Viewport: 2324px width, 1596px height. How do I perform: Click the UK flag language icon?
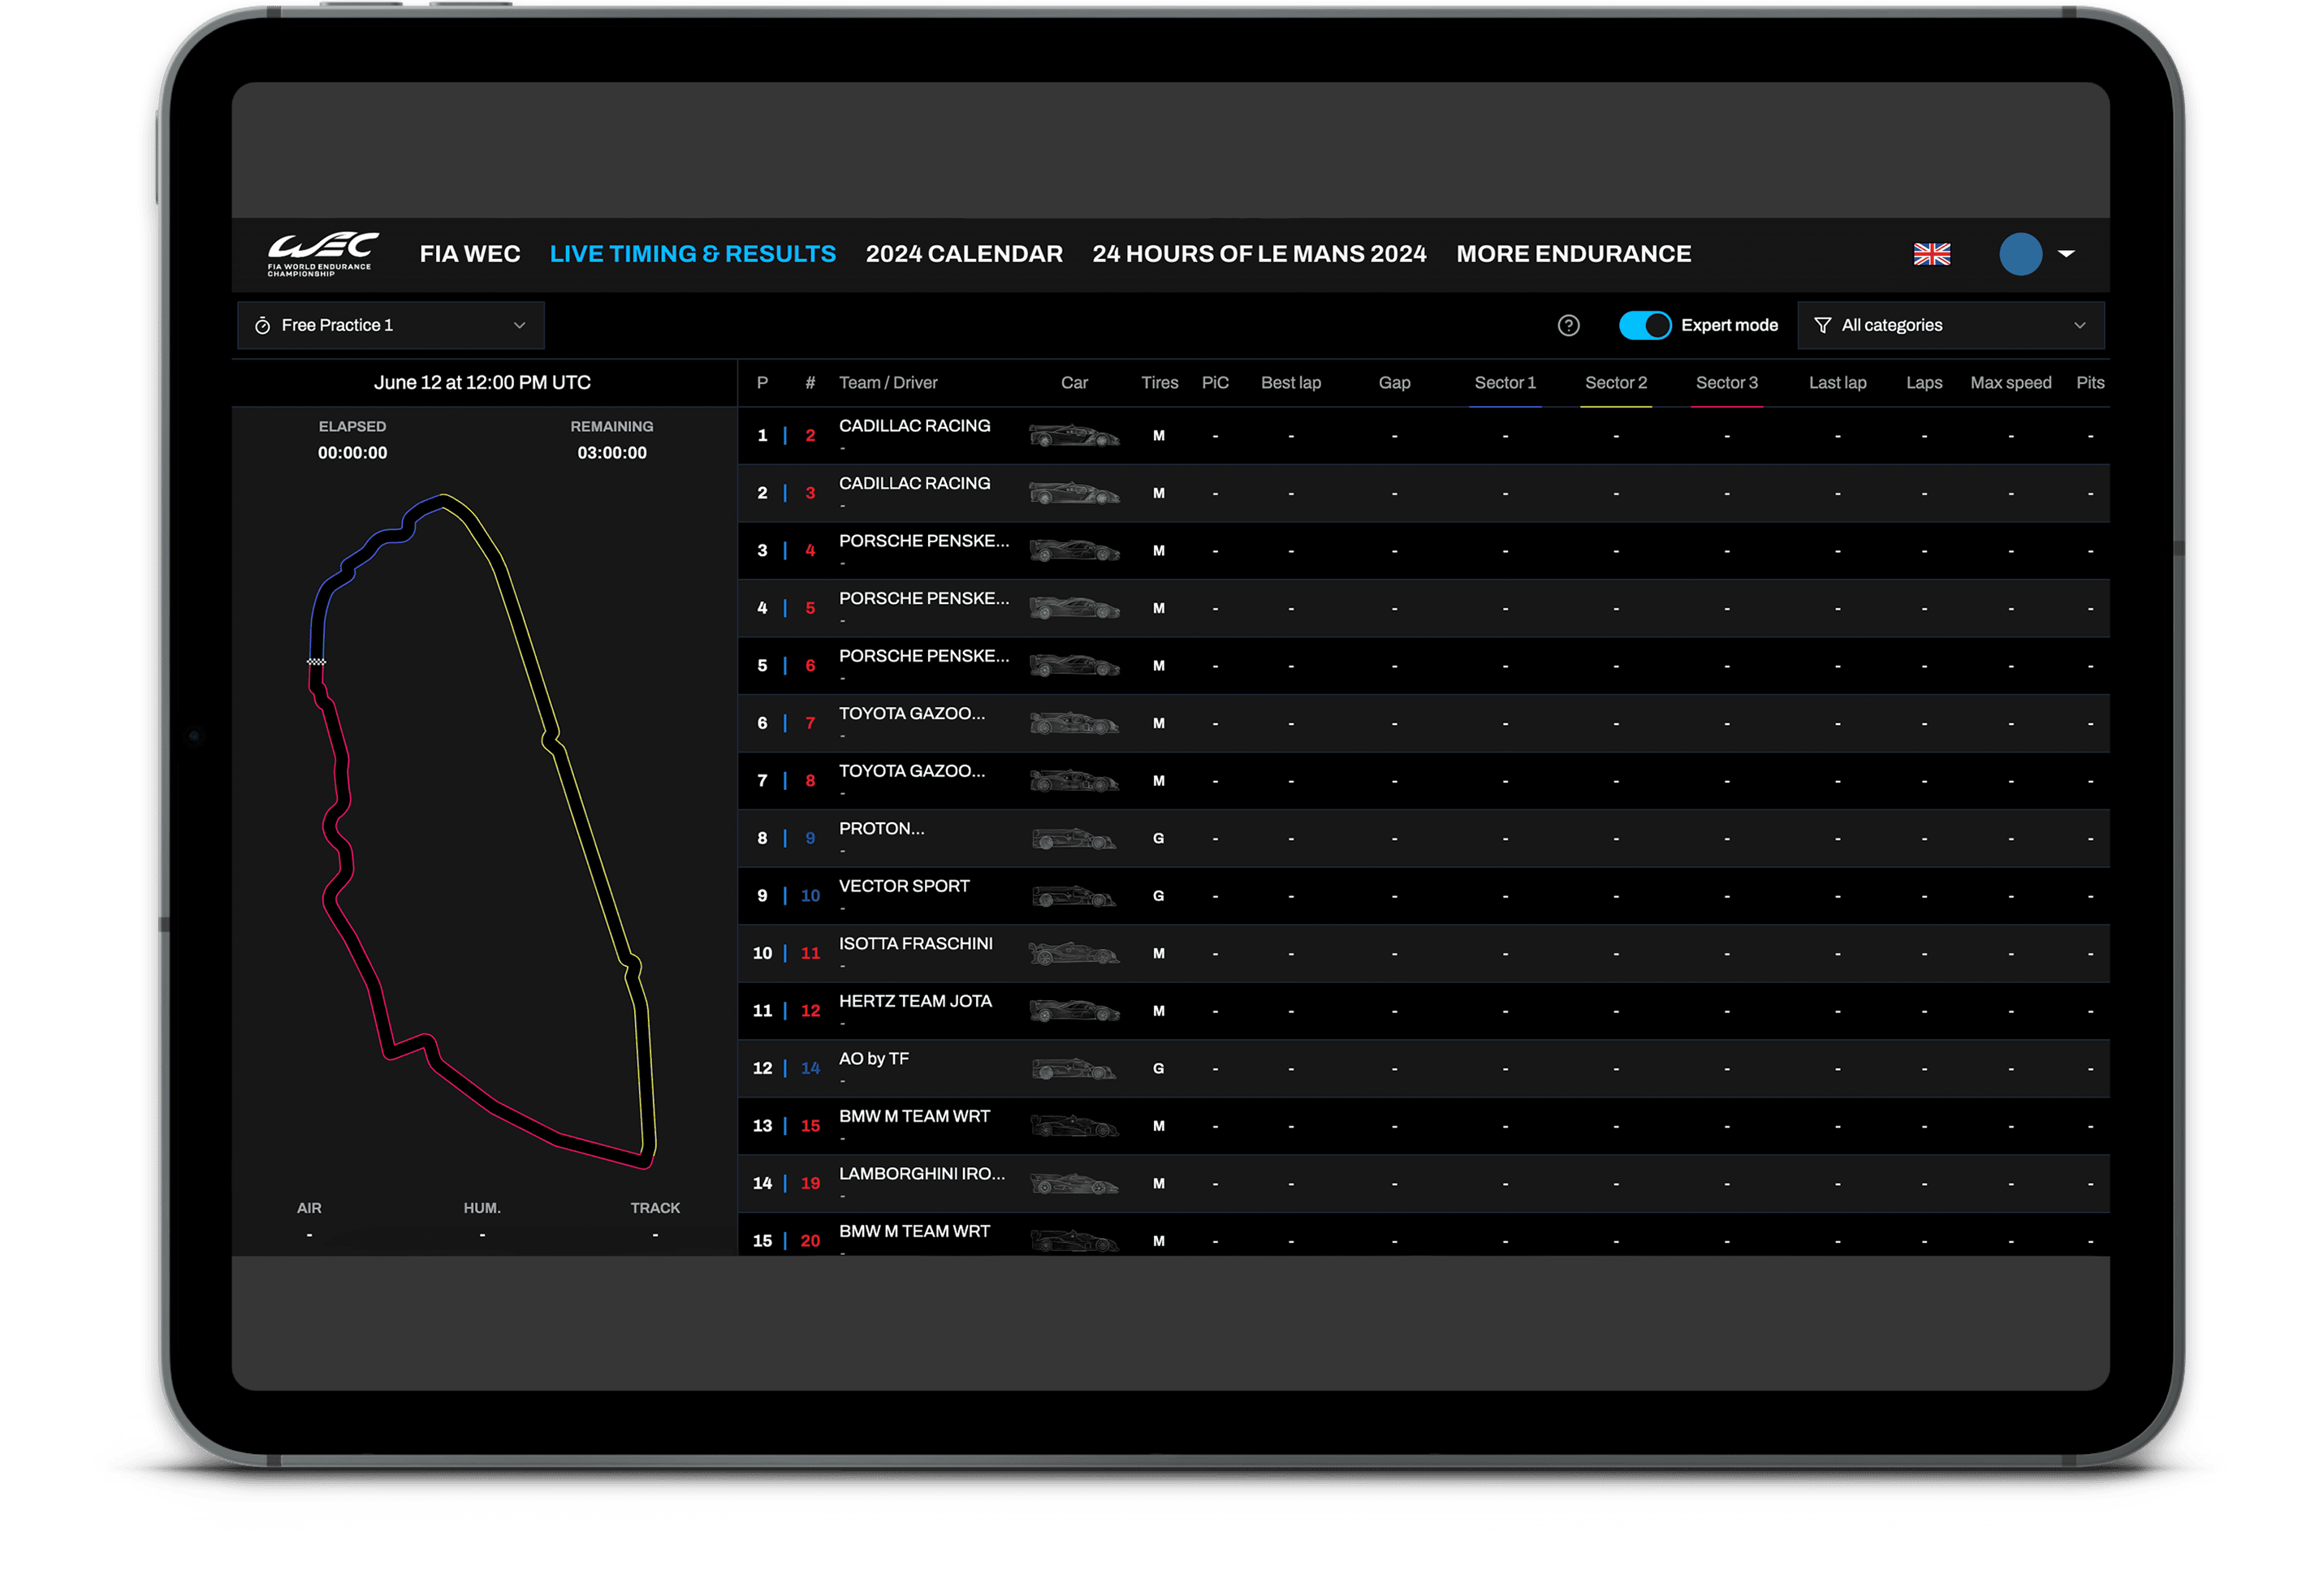point(1931,254)
